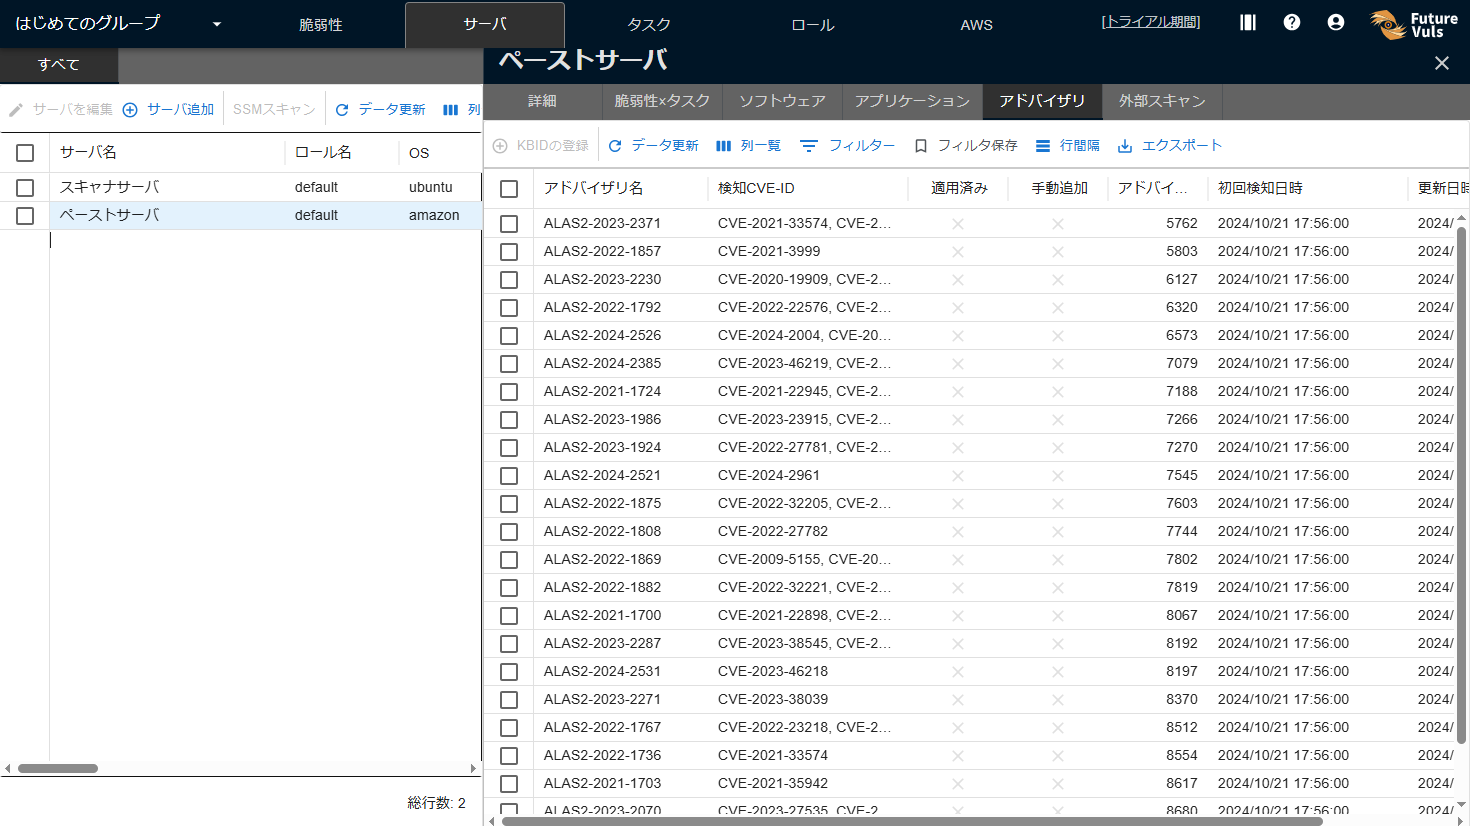
Task: Sort server list by サーバ名 header
Action: 88,152
